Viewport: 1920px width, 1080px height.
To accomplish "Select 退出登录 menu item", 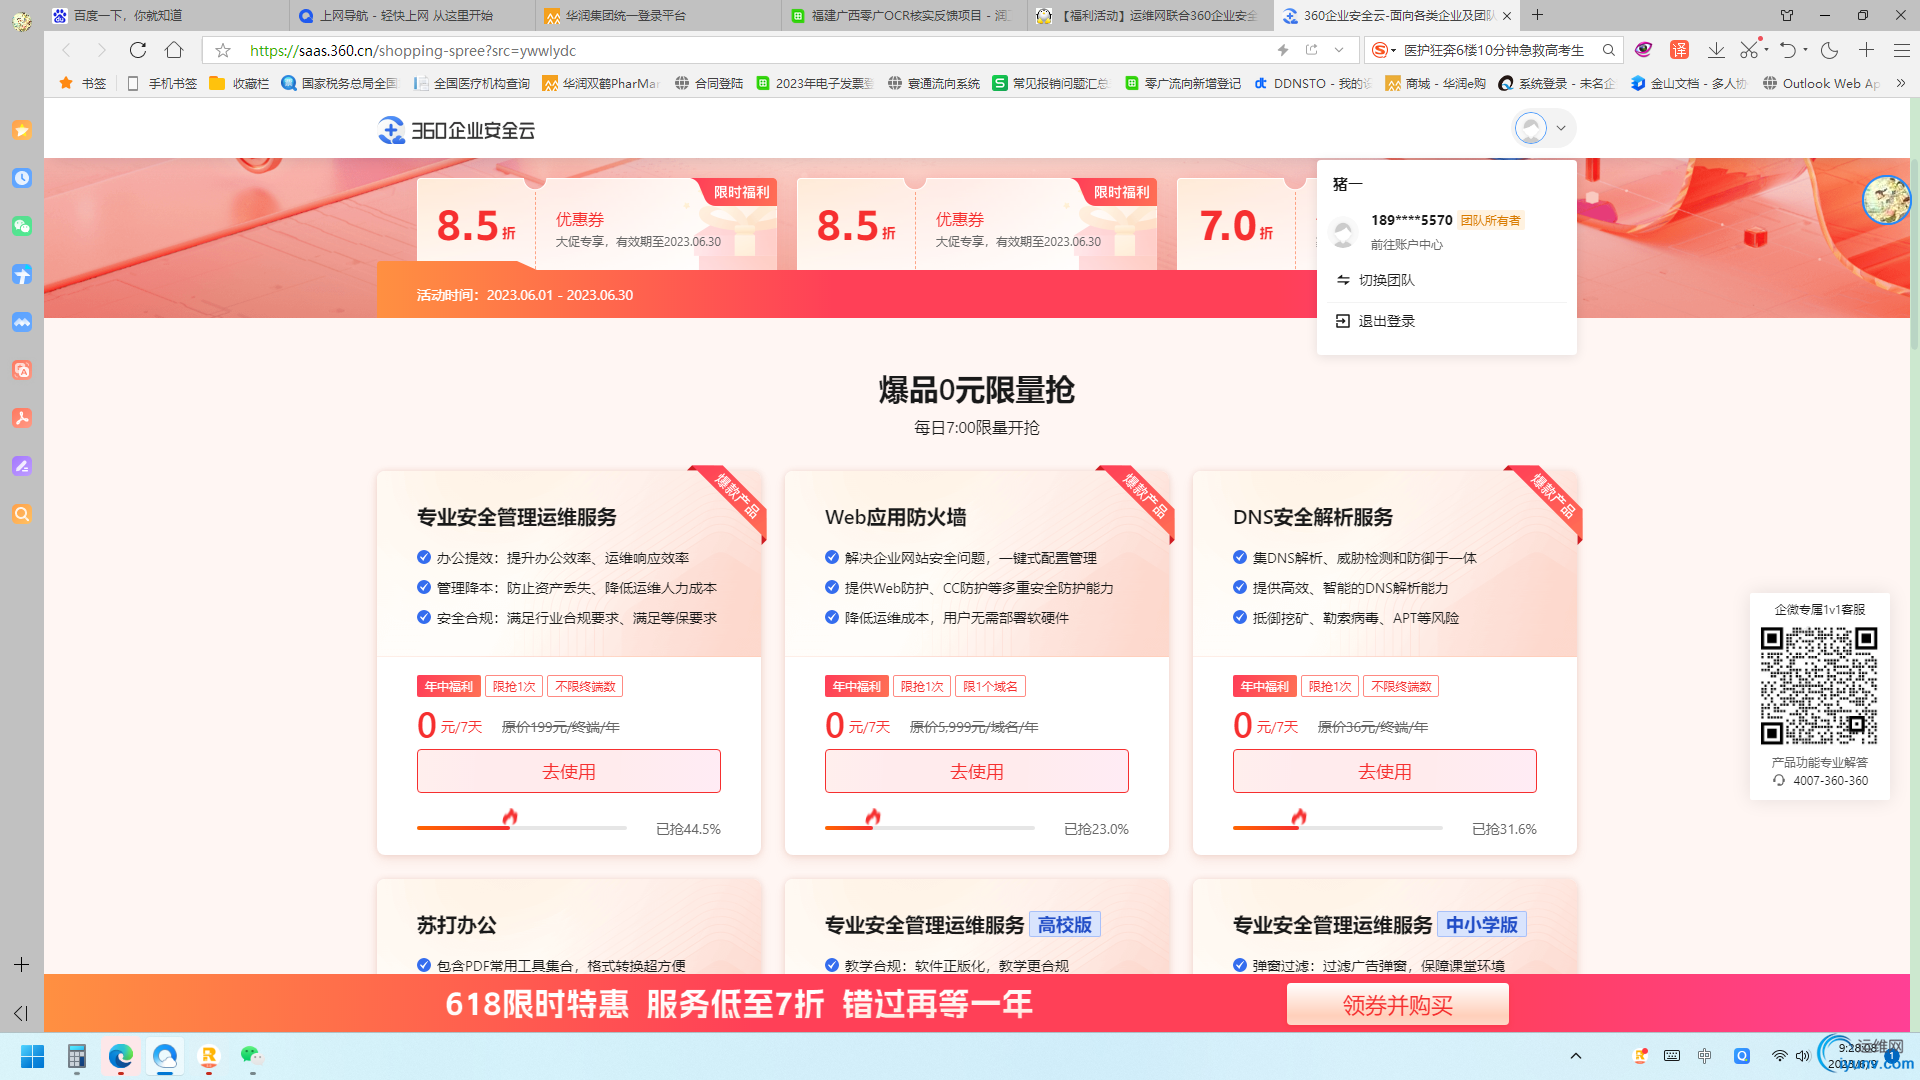I will click(x=1386, y=321).
